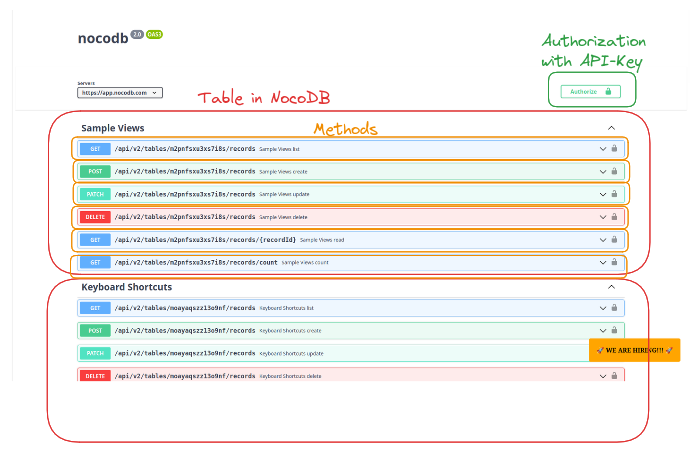Click 'Sample Views list' description text
This screenshot has height=452, width=699.
(280, 149)
